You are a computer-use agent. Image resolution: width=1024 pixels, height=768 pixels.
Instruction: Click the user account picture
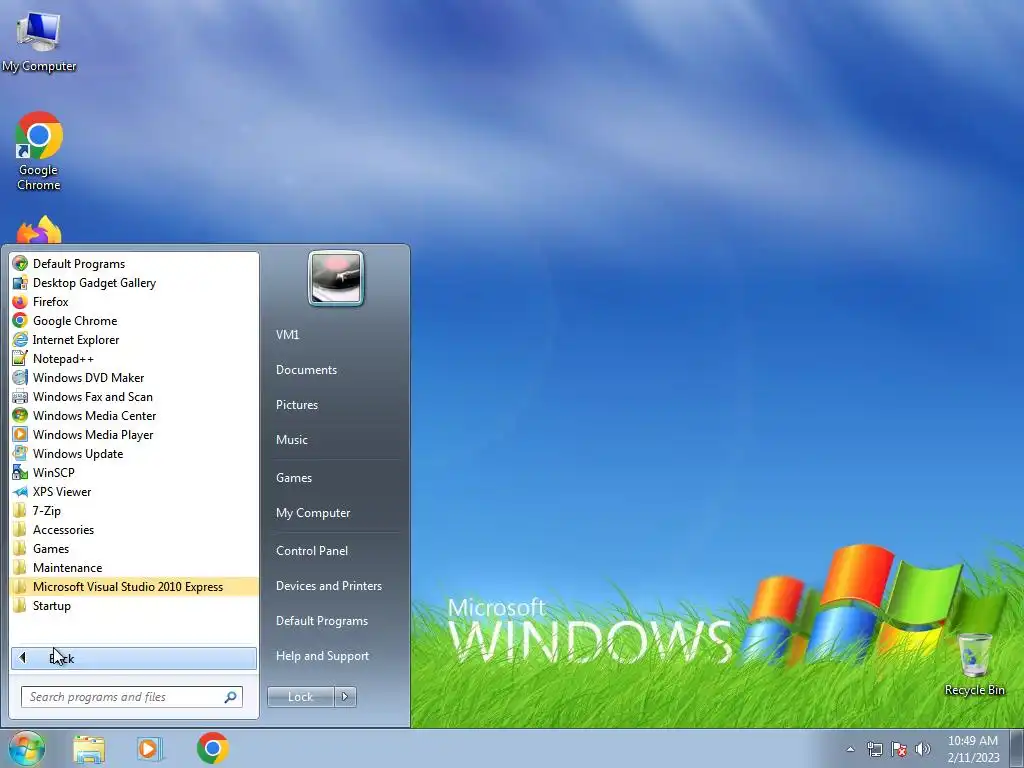click(x=336, y=278)
